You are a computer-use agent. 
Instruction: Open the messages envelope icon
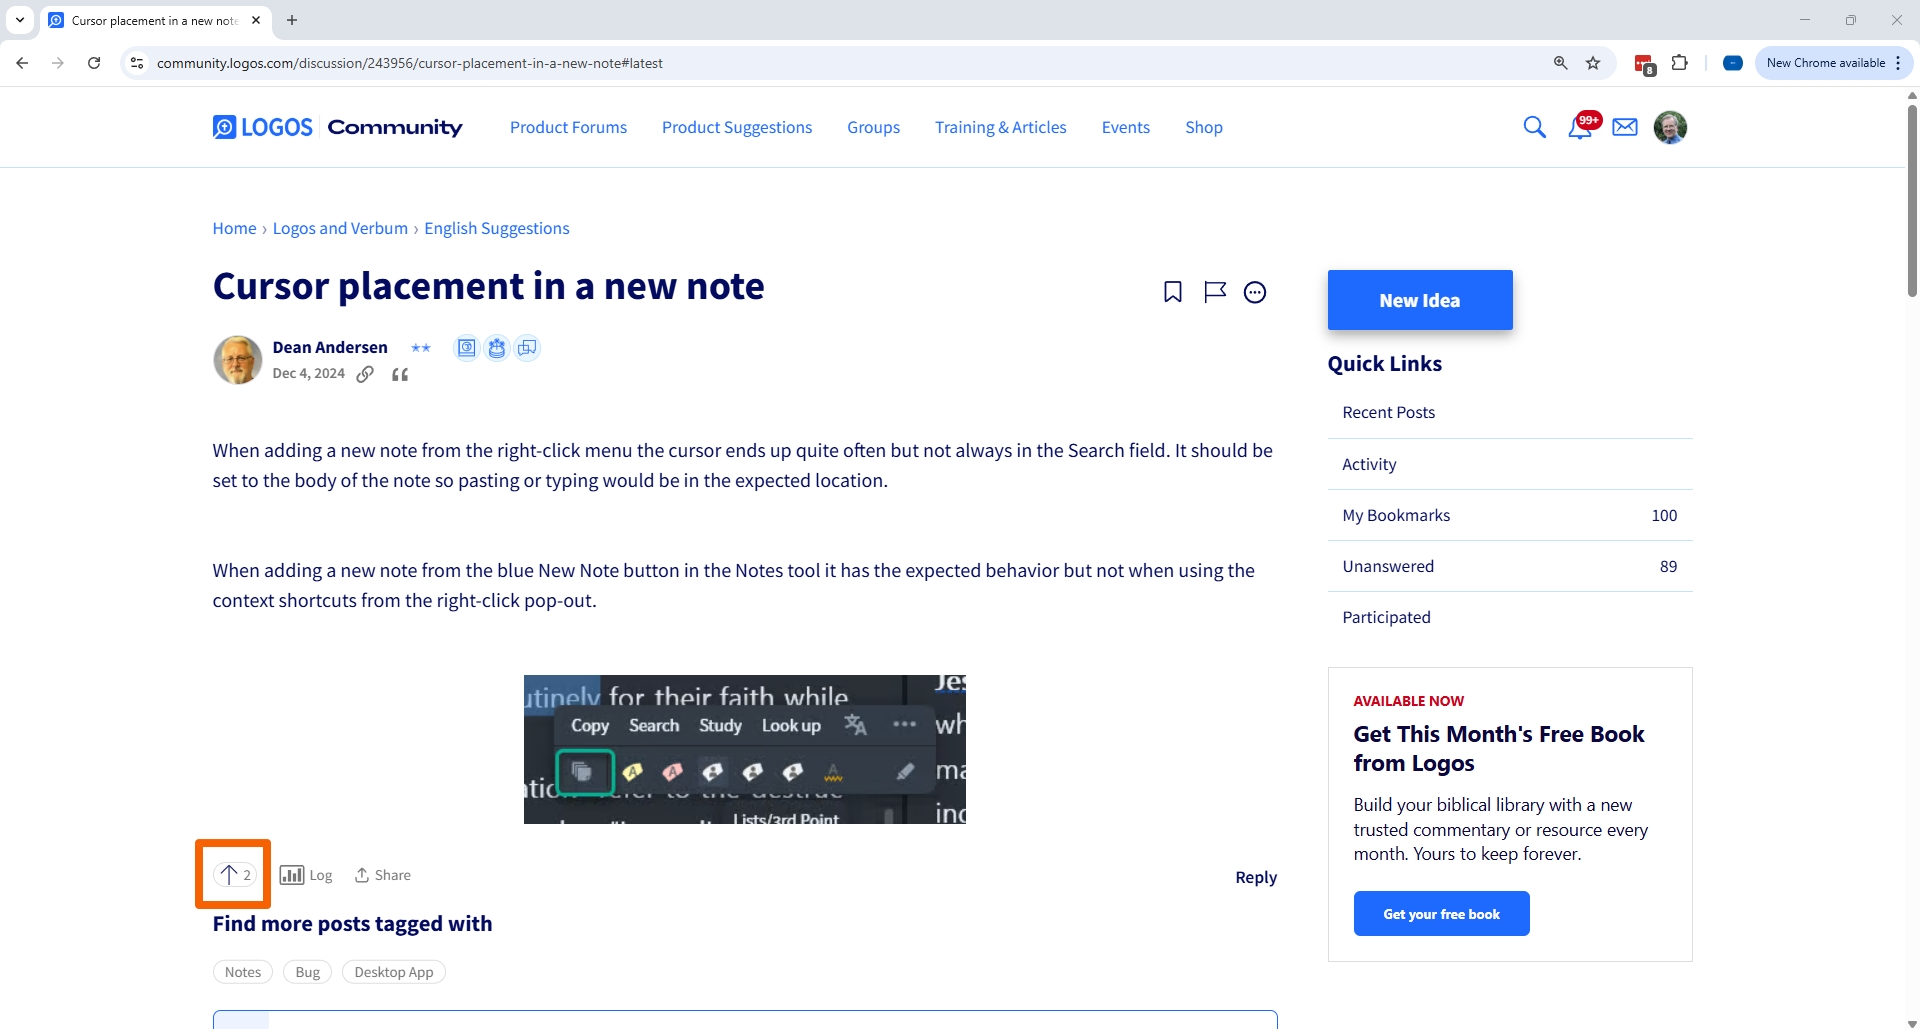tap(1625, 127)
